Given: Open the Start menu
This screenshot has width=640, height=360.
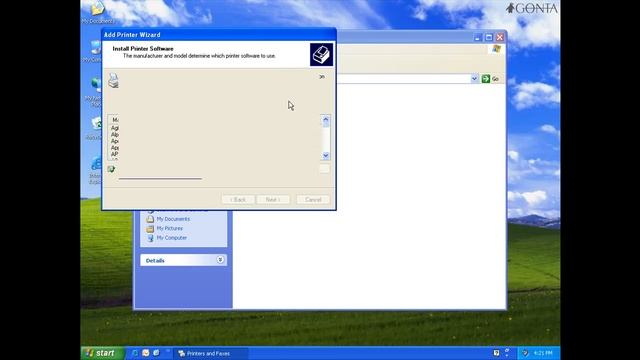Looking at the screenshot, I should (x=102, y=353).
